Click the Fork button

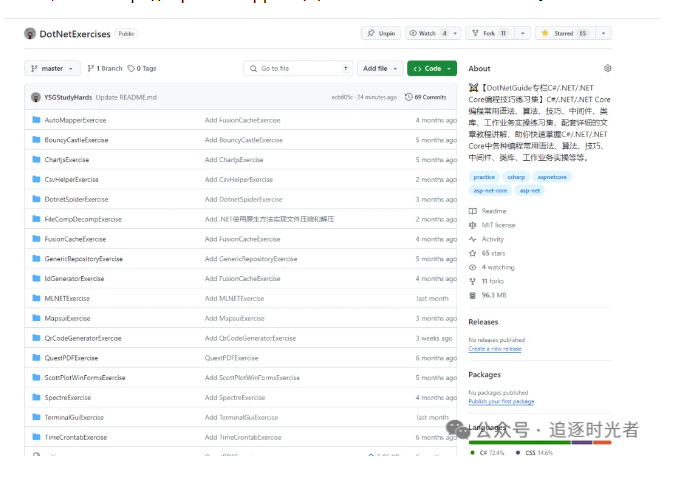tap(490, 33)
